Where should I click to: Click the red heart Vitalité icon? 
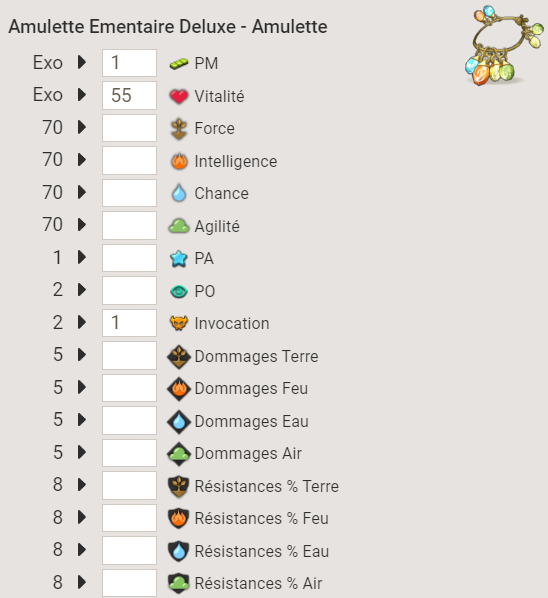[178, 96]
